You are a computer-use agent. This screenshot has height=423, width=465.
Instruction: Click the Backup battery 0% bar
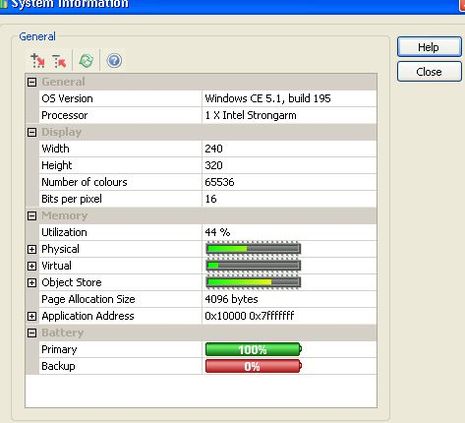(x=253, y=366)
